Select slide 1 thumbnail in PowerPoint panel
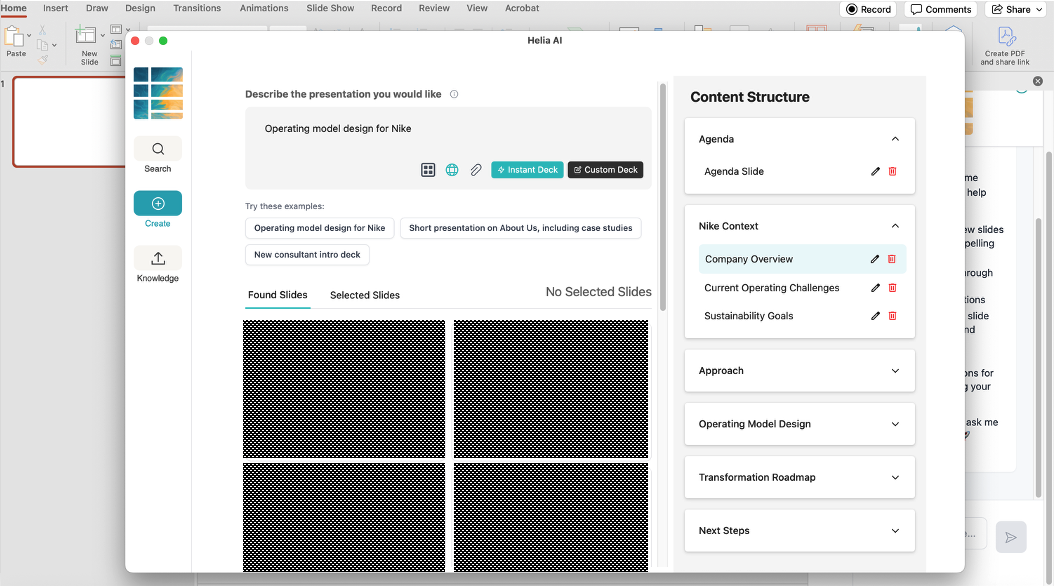This screenshot has width=1054, height=586. pos(71,121)
